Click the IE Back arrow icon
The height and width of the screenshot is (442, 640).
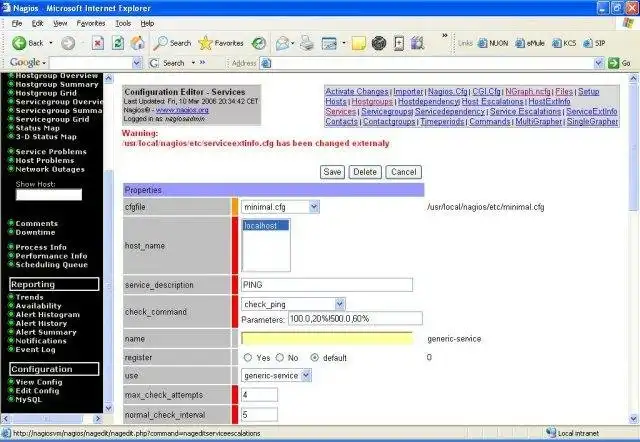coord(19,43)
